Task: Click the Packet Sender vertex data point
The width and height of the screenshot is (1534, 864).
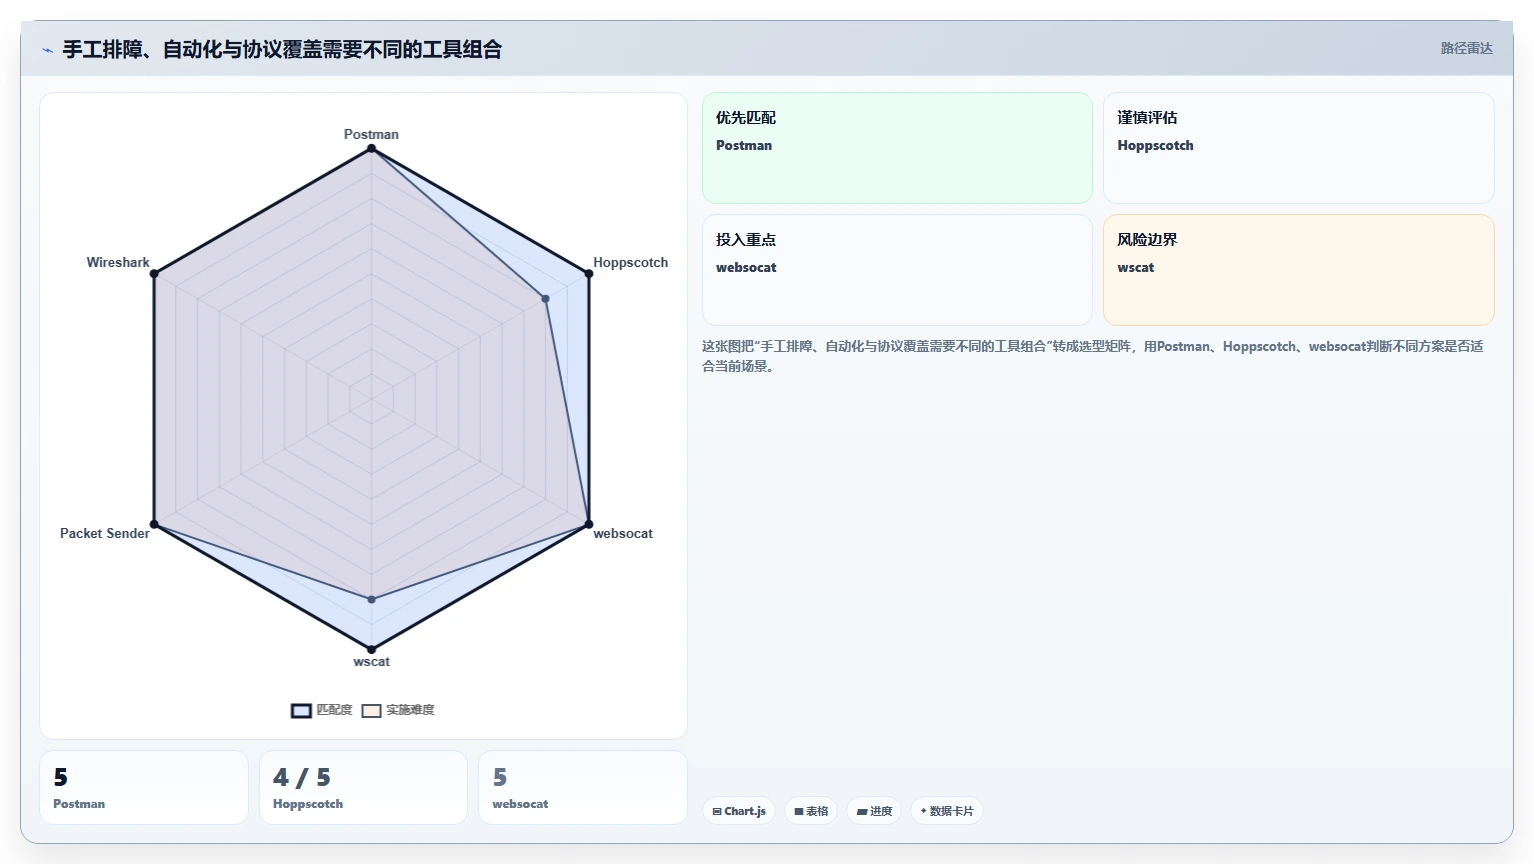Action: point(154,524)
